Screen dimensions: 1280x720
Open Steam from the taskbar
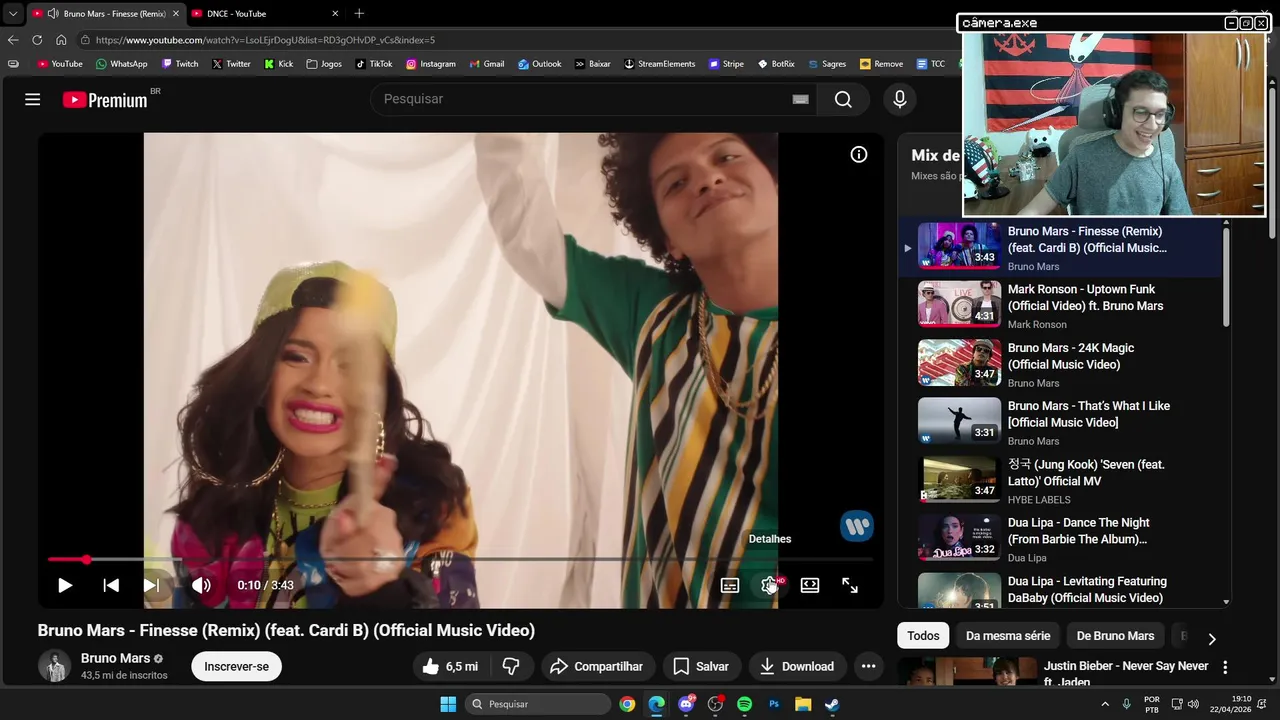pos(832,704)
